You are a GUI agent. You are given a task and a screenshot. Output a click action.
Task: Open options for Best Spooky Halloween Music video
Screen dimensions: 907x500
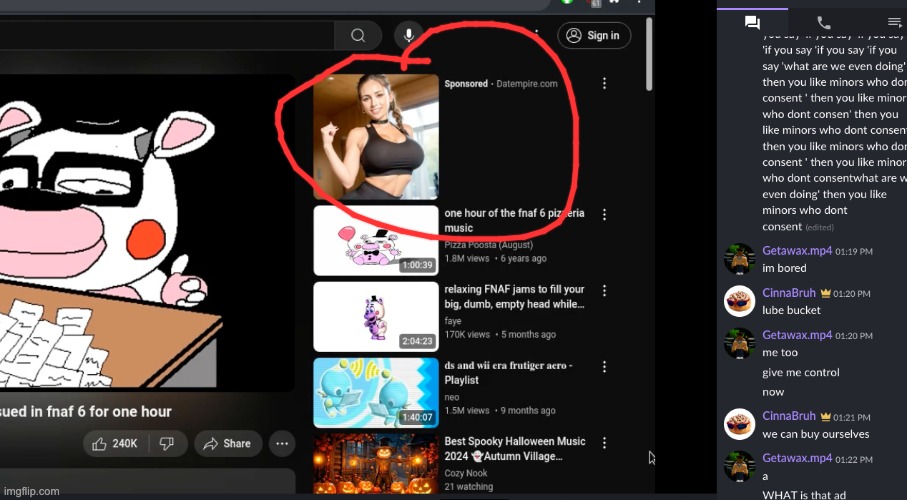604,443
